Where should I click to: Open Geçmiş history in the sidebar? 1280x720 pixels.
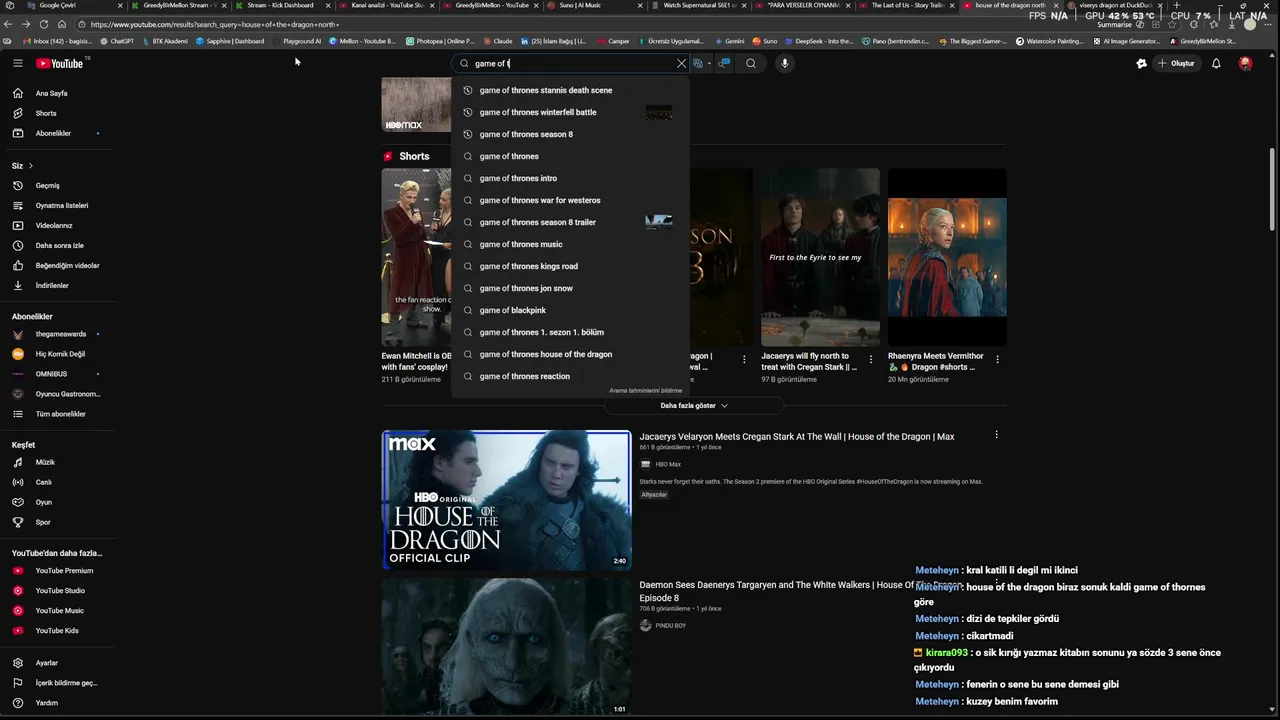point(48,185)
